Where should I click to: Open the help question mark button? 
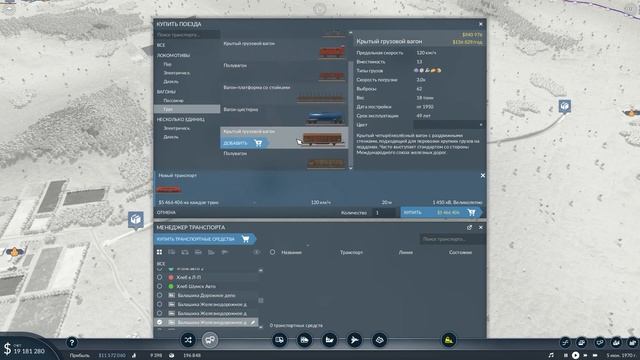(x=72, y=342)
